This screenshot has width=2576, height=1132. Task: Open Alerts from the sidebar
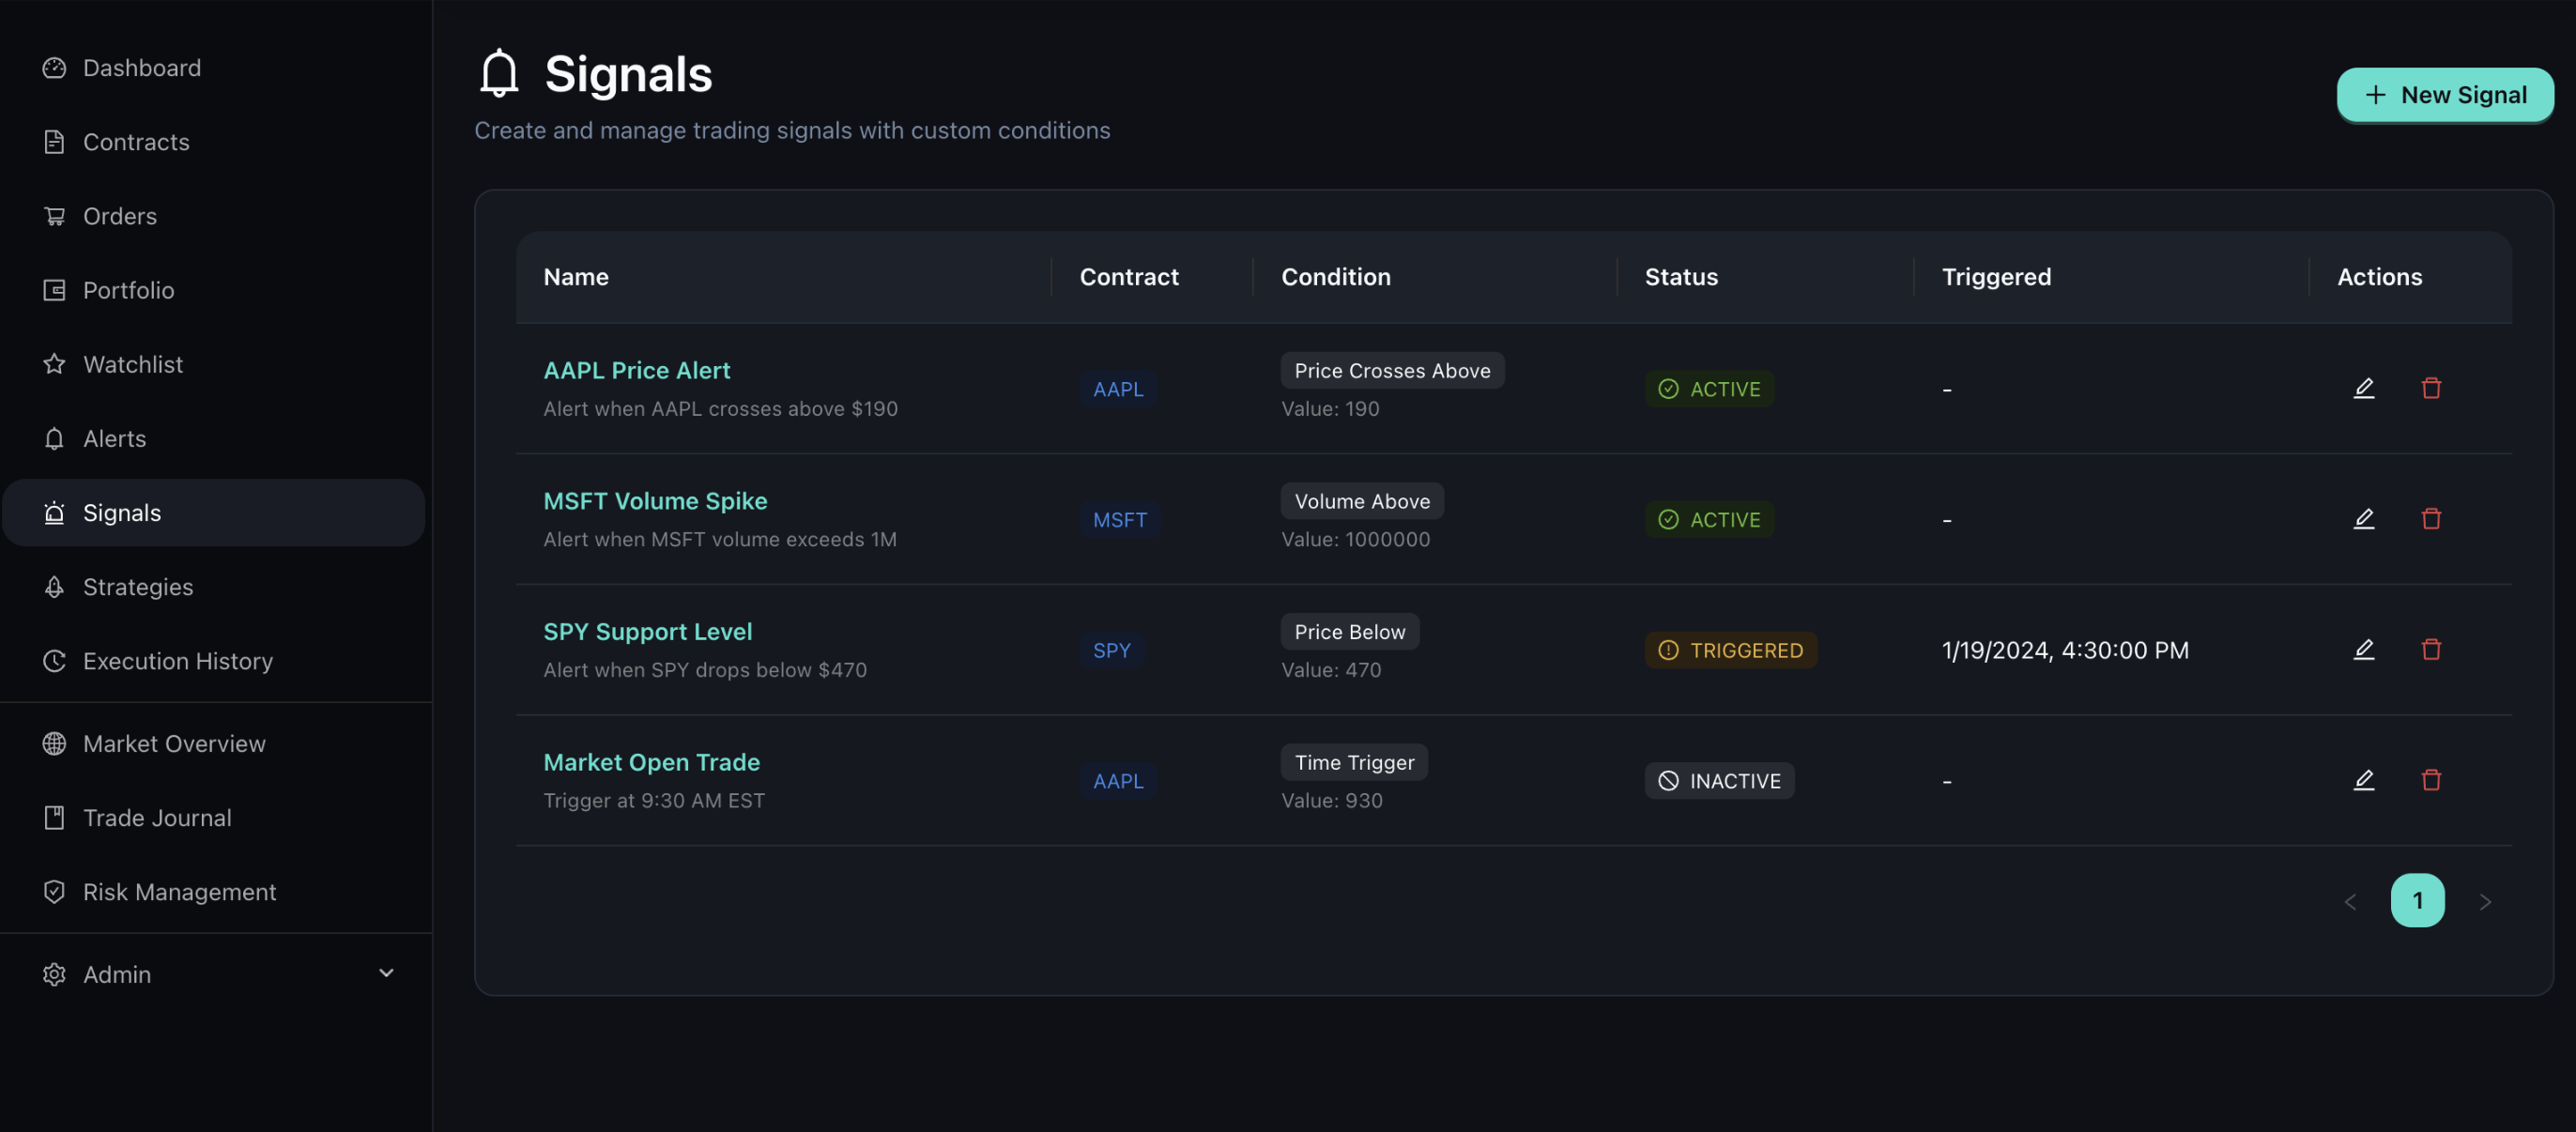pos(214,438)
